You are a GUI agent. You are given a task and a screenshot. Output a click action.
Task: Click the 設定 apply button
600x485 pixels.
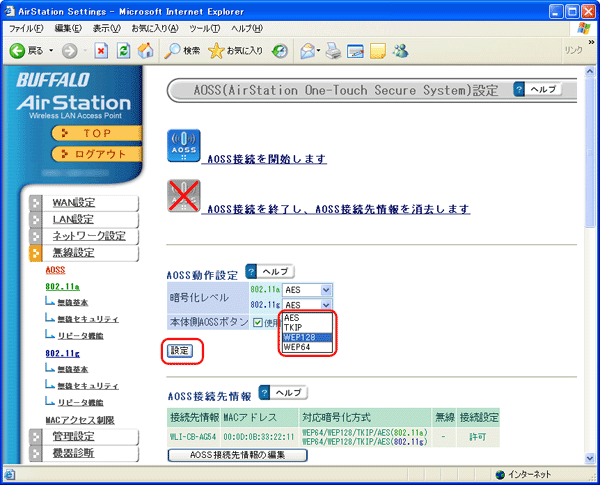[x=180, y=351]
